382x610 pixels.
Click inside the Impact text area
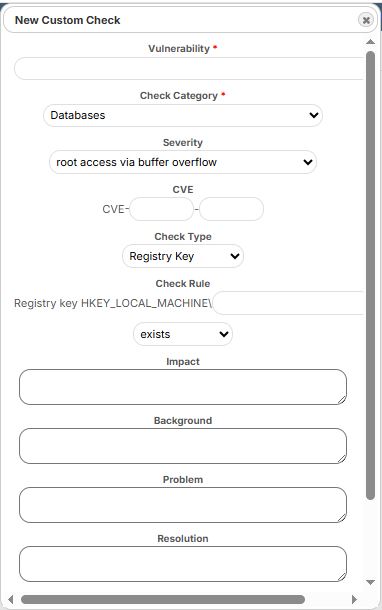pyautogui.click(x=183, y=387)
